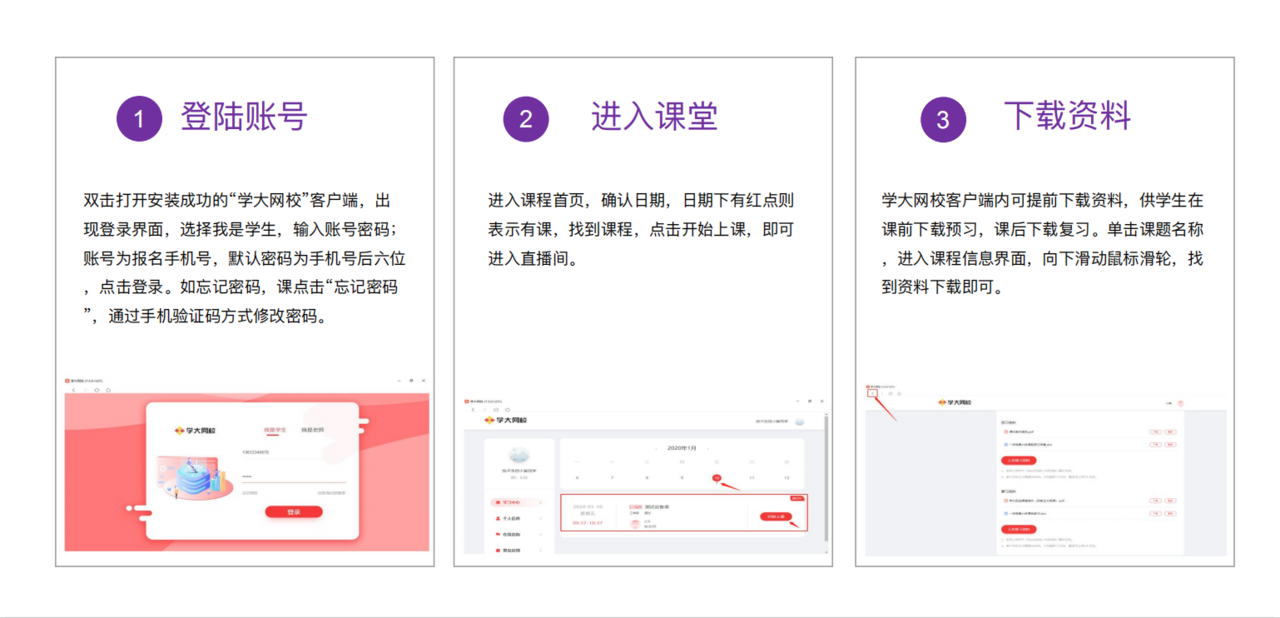
Task: Click the home icon in the login window
Action: click(108, 390)
